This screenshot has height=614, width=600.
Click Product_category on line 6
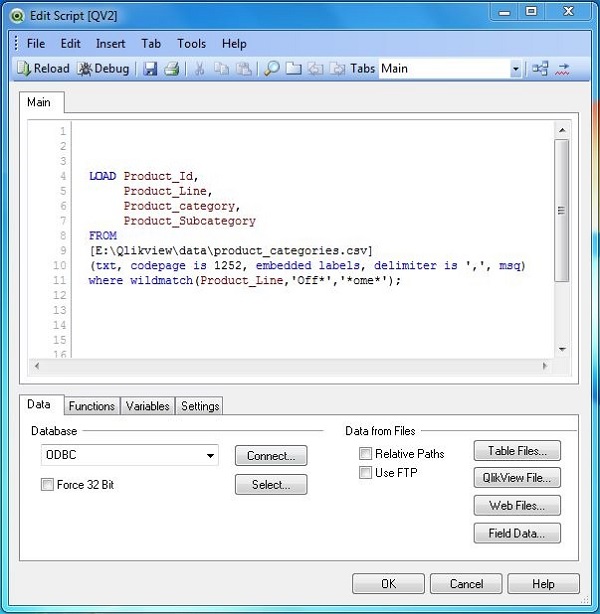click(x=179, y=206)
